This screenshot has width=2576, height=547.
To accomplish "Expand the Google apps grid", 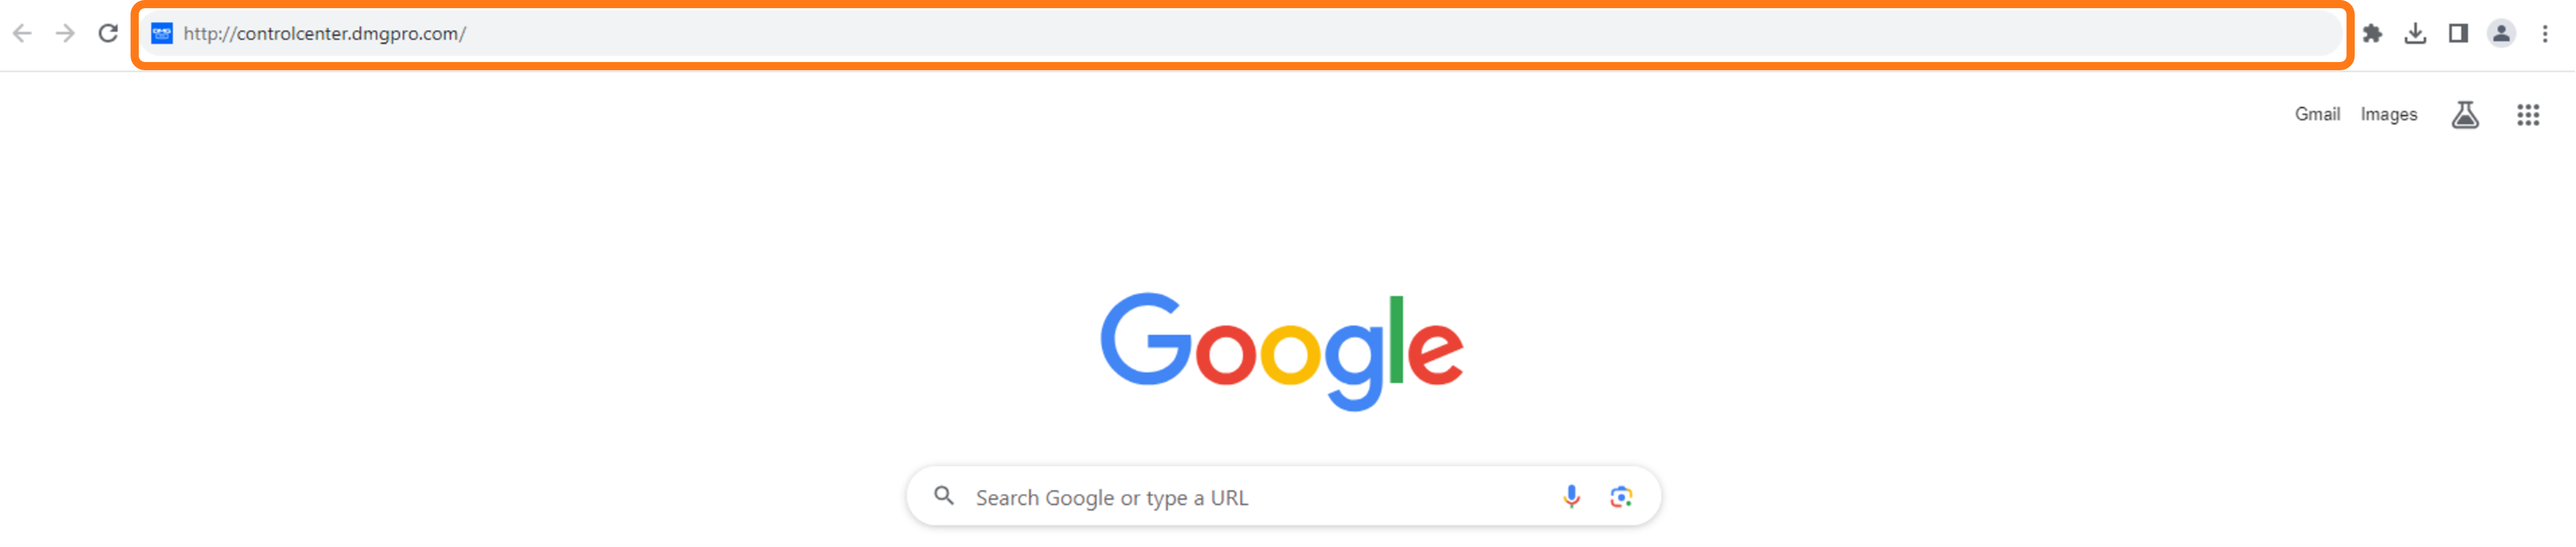I will pos(2528,115).
